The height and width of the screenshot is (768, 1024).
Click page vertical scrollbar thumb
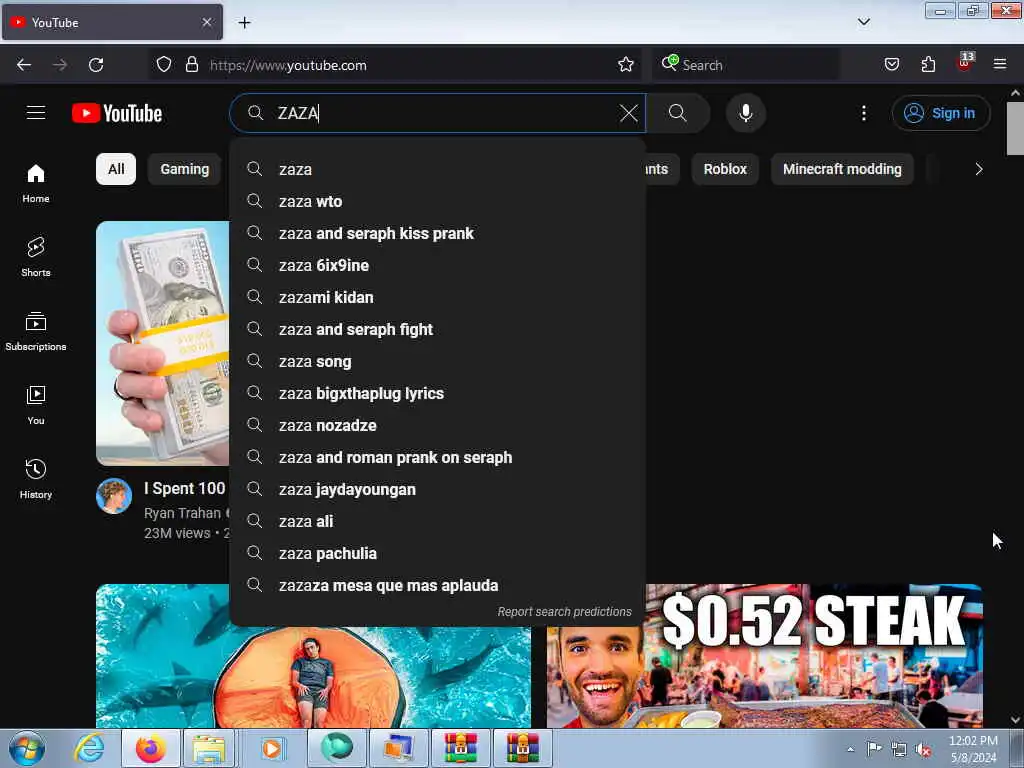click(x=1015, y=129)
